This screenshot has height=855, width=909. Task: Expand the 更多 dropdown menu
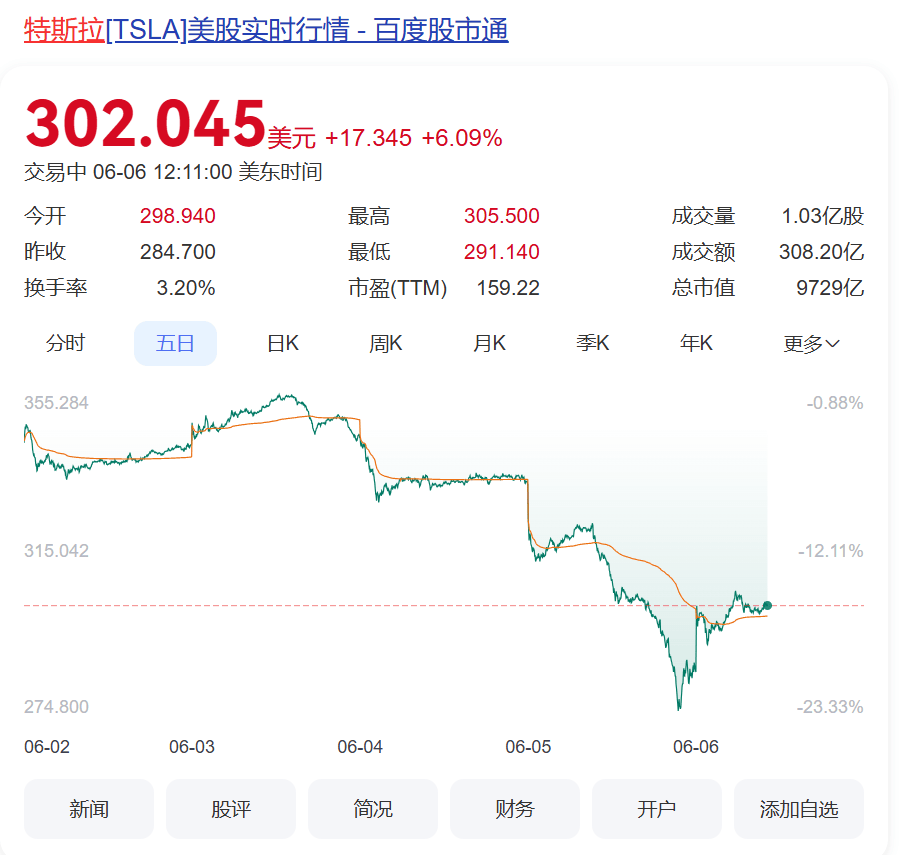point(811,343)
